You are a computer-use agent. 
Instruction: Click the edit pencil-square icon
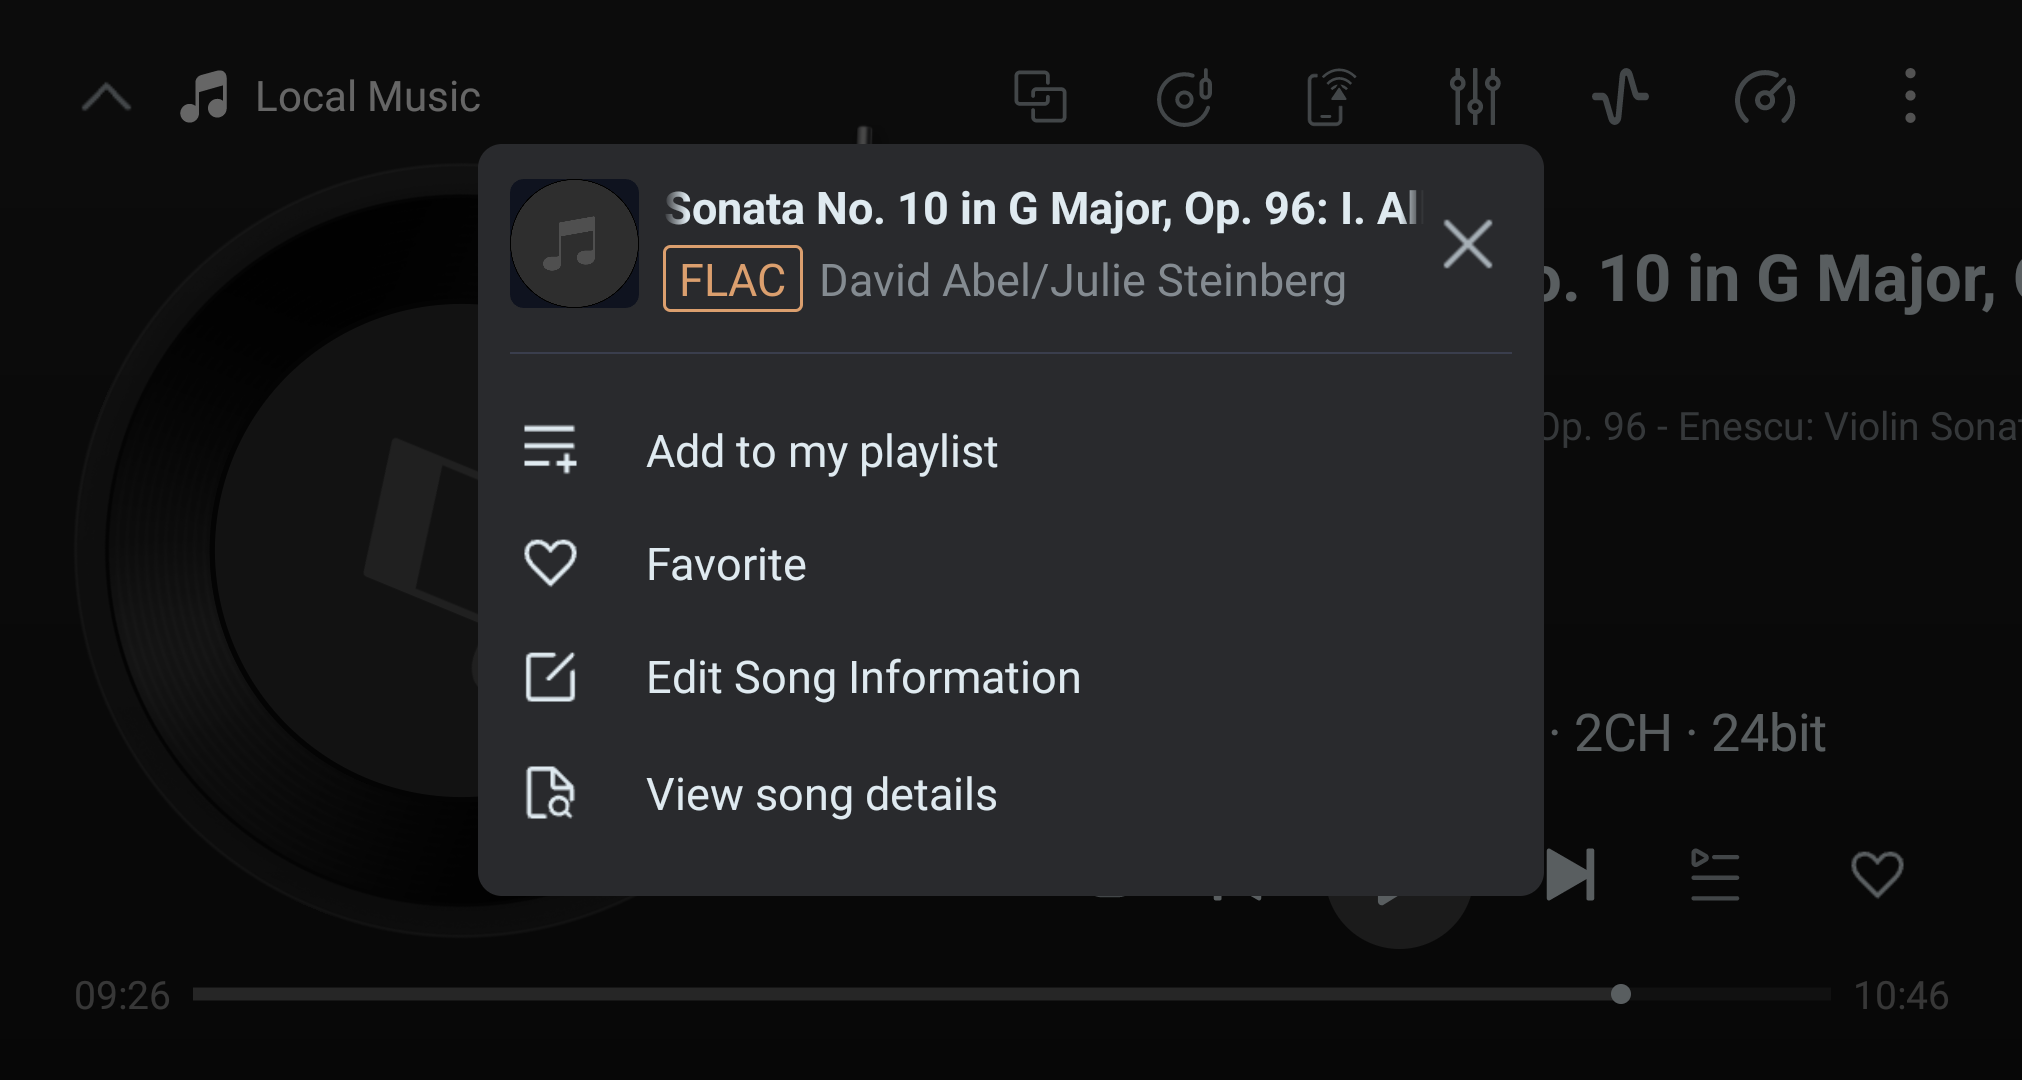pyautogui.click(x=550, y=677)
